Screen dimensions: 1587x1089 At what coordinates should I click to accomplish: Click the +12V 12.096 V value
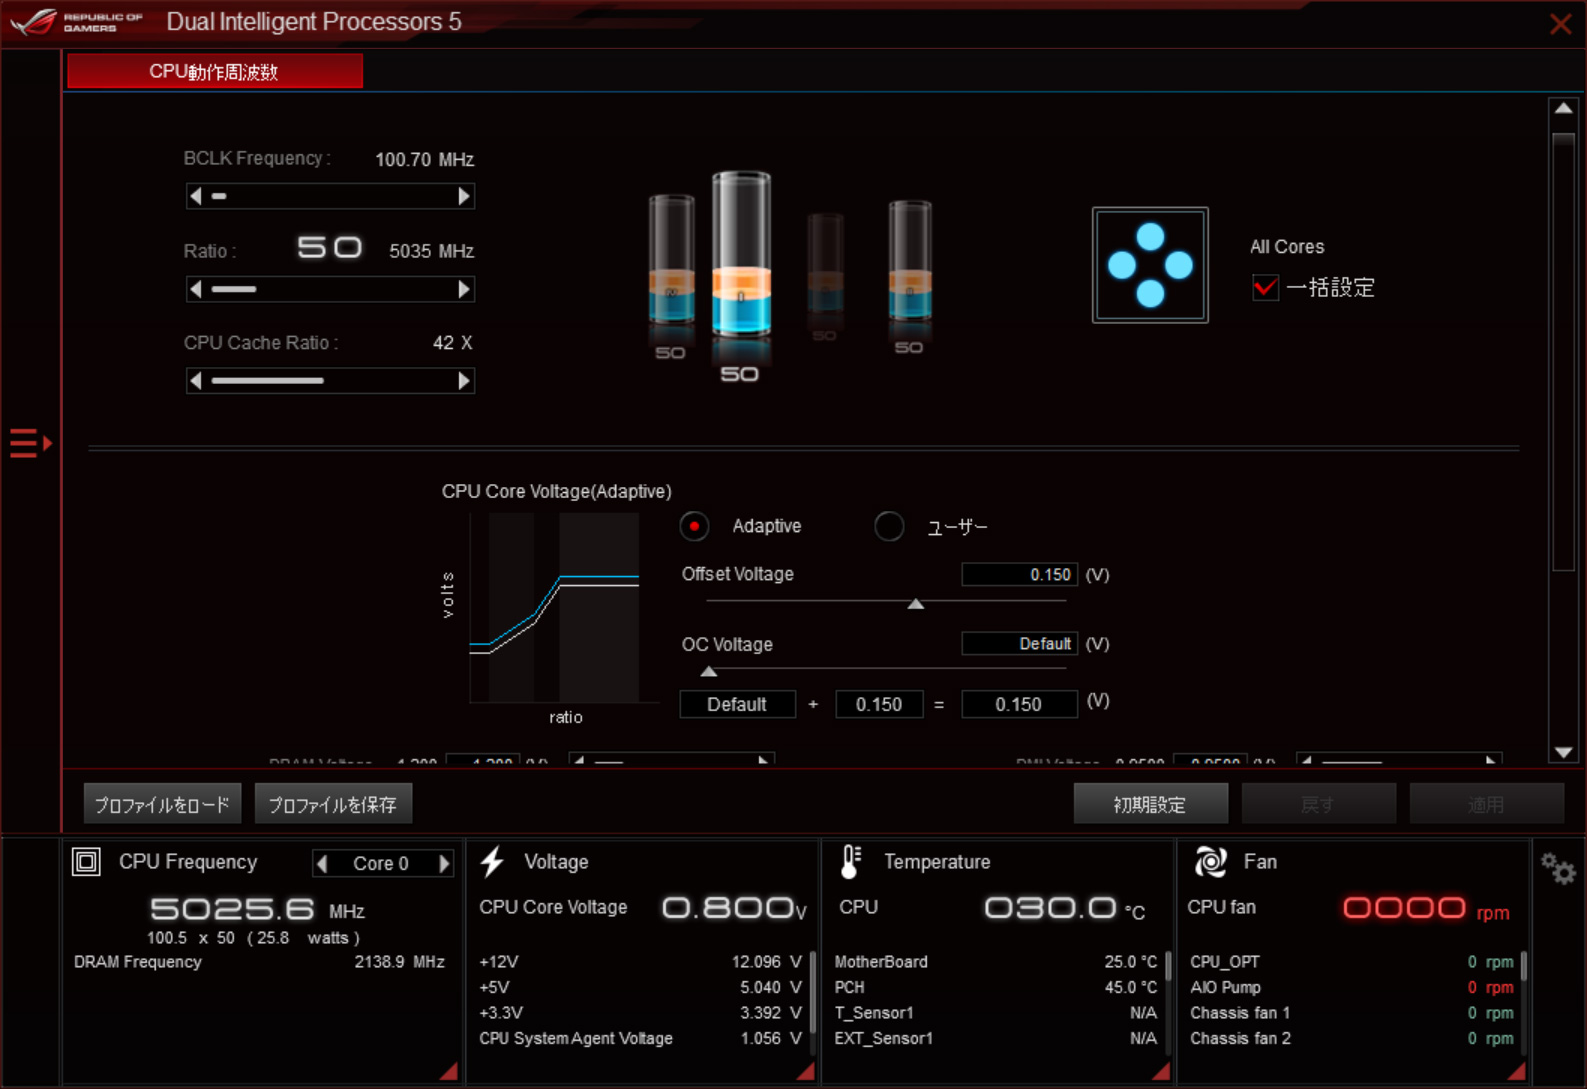pyautogui.click(x=767, y=962)
